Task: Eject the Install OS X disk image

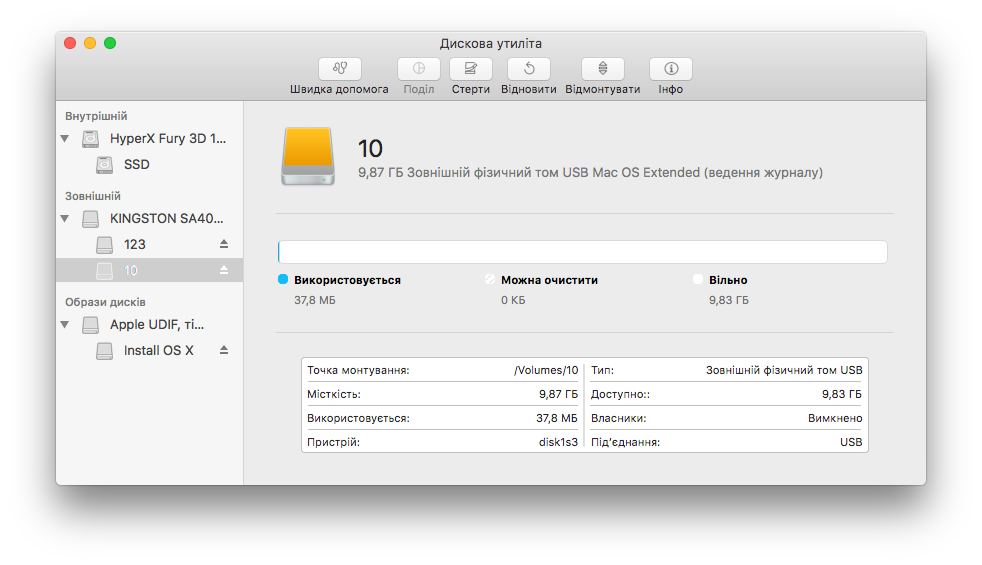Action: (x=224, y=350)
